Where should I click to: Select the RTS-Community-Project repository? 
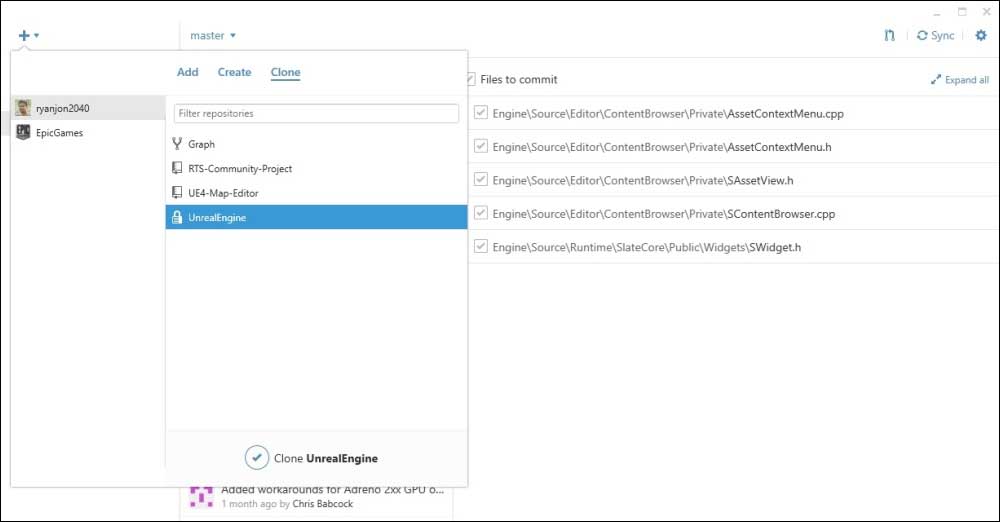[316, 168]
